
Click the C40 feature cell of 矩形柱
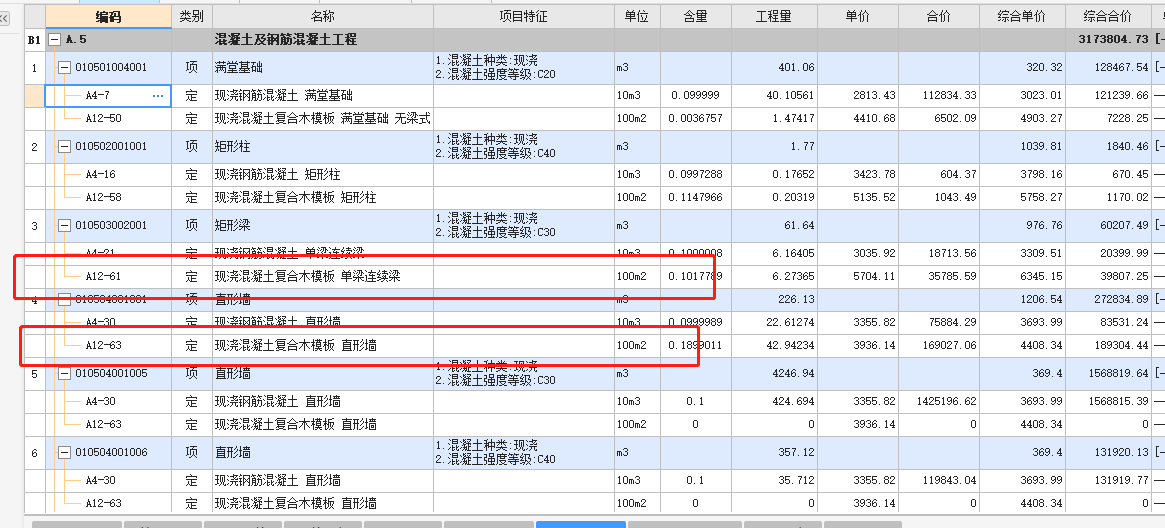point(524,146)
